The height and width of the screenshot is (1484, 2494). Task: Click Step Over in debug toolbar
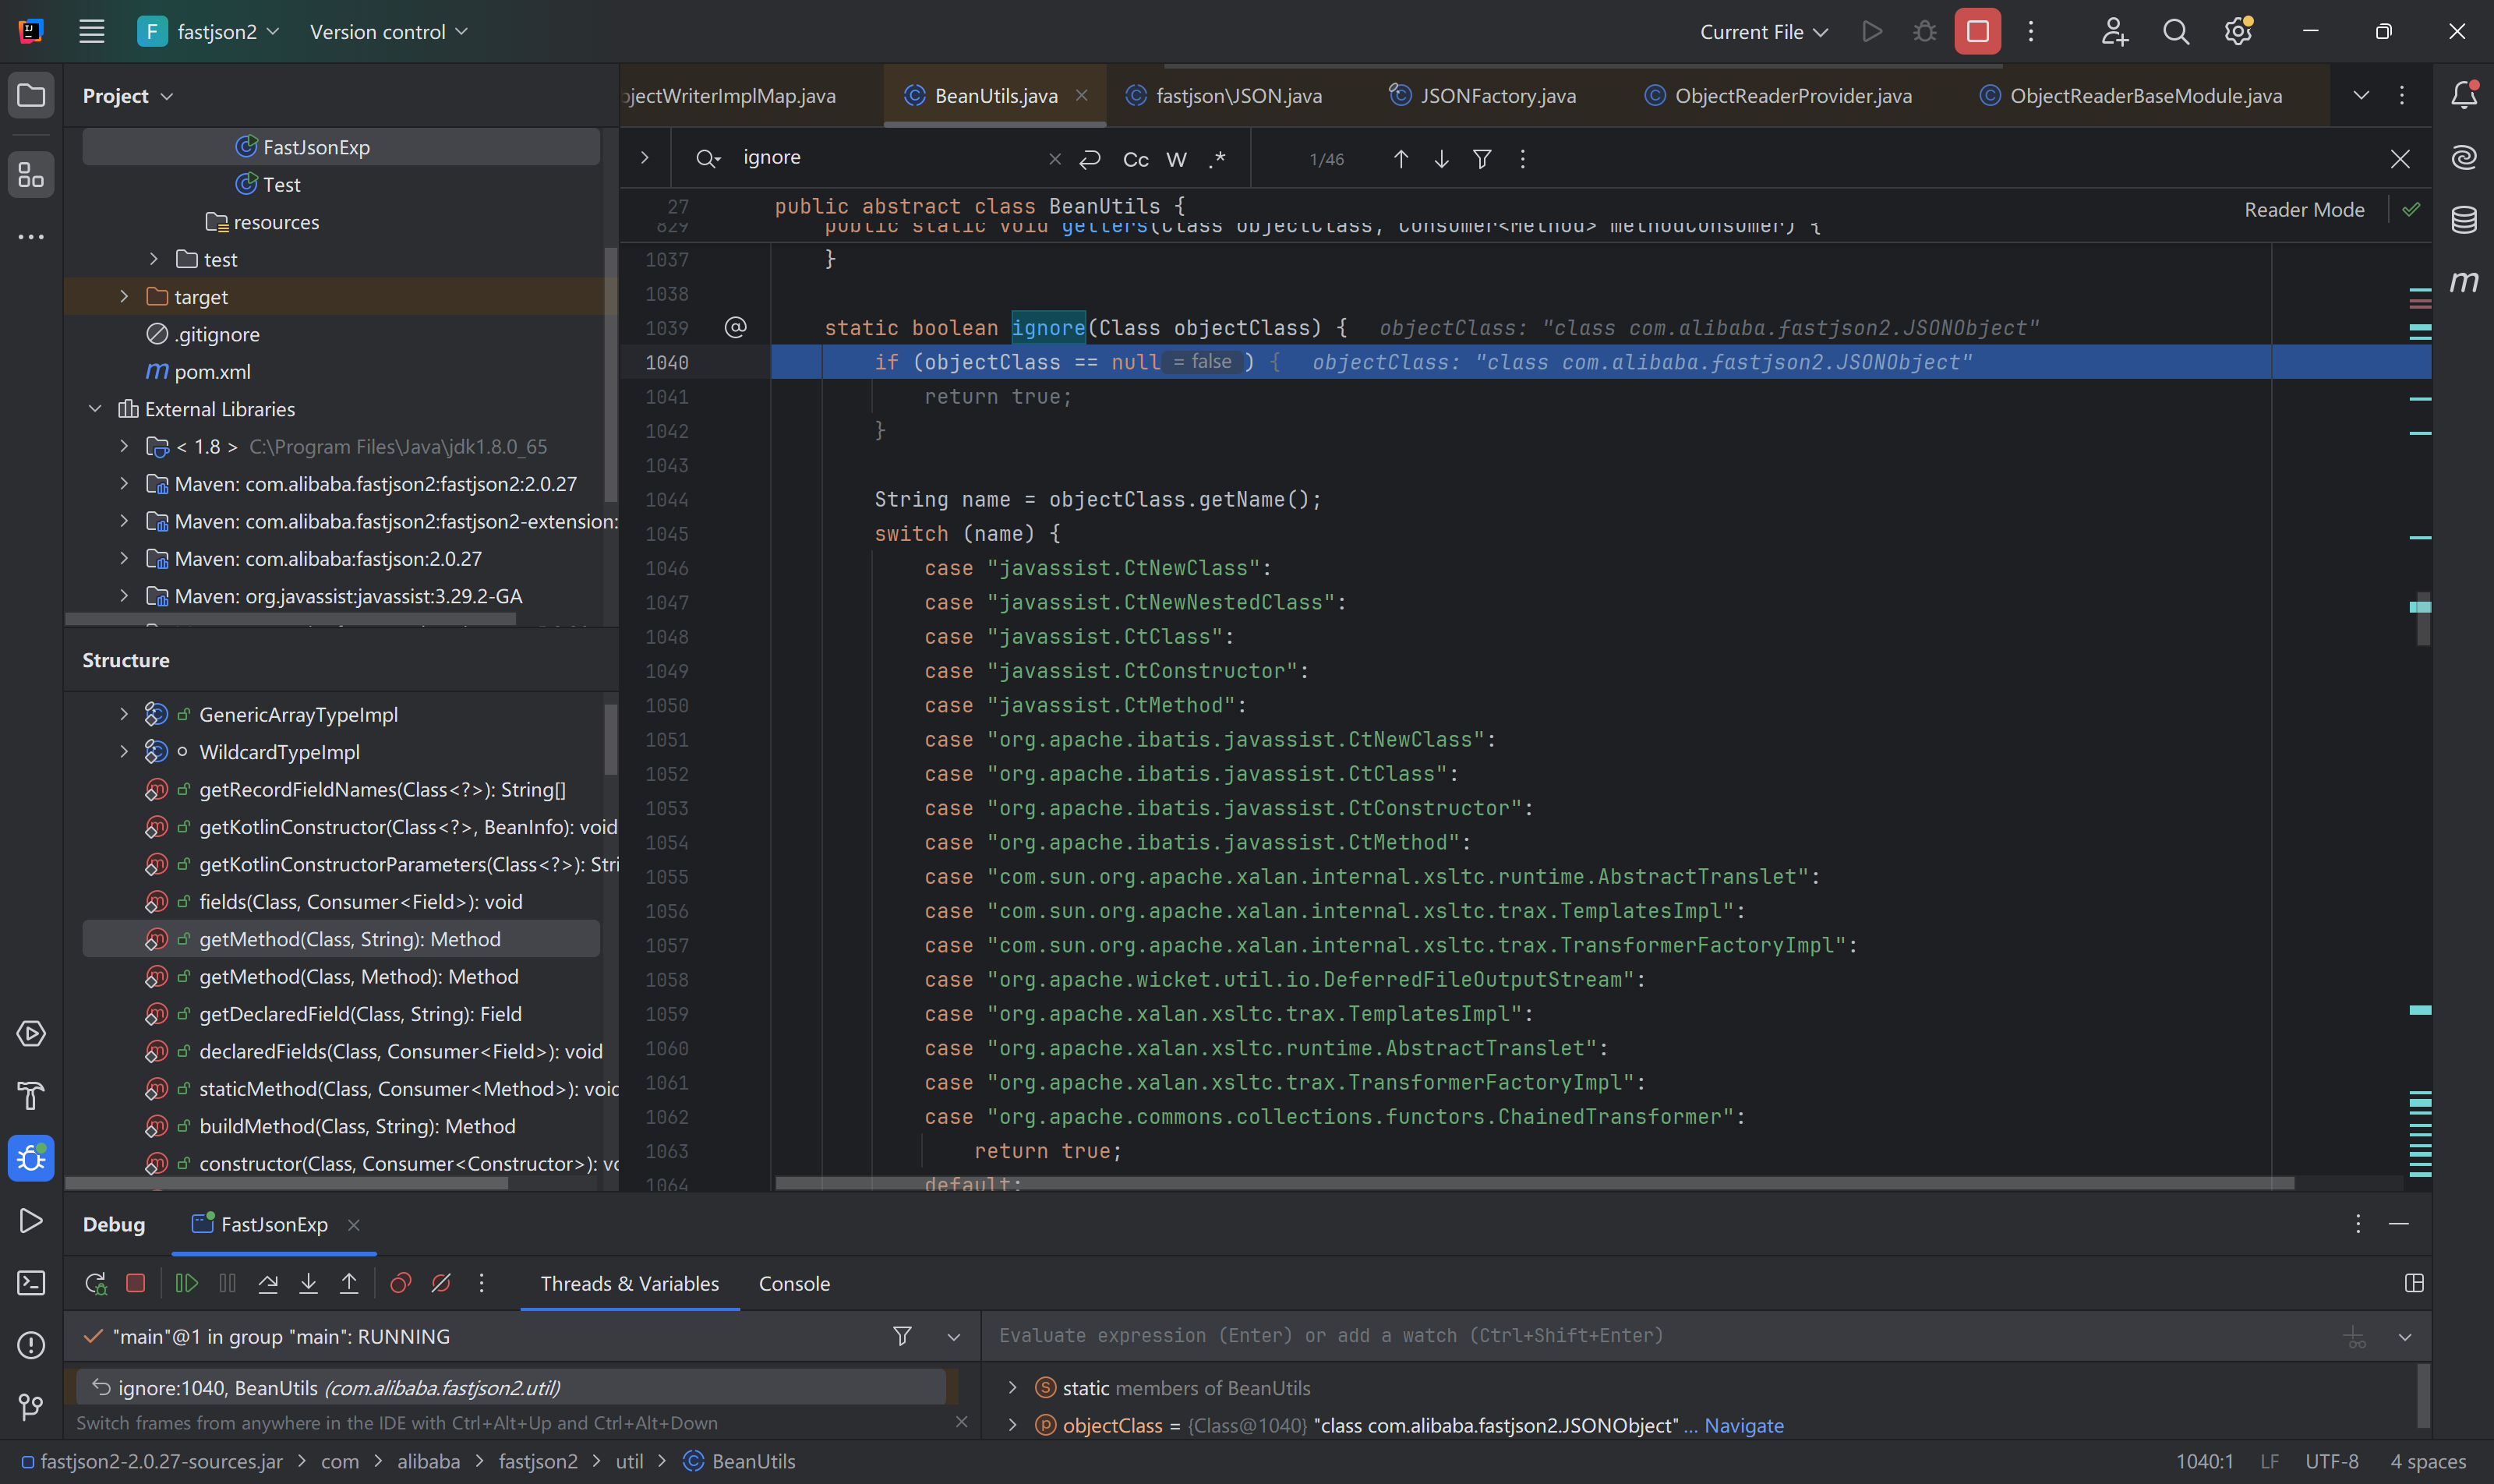coord(268,1283)
